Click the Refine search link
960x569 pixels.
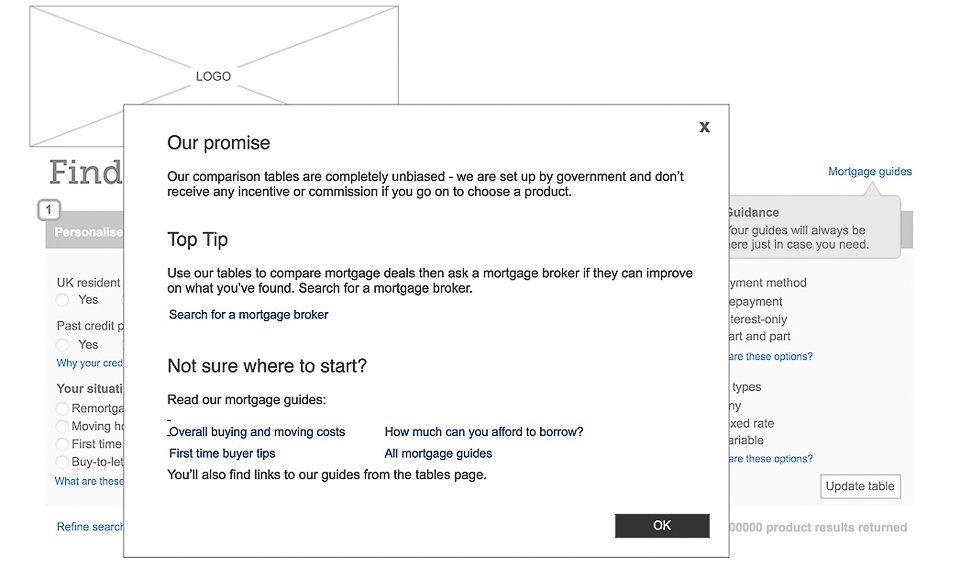(90, 527)
